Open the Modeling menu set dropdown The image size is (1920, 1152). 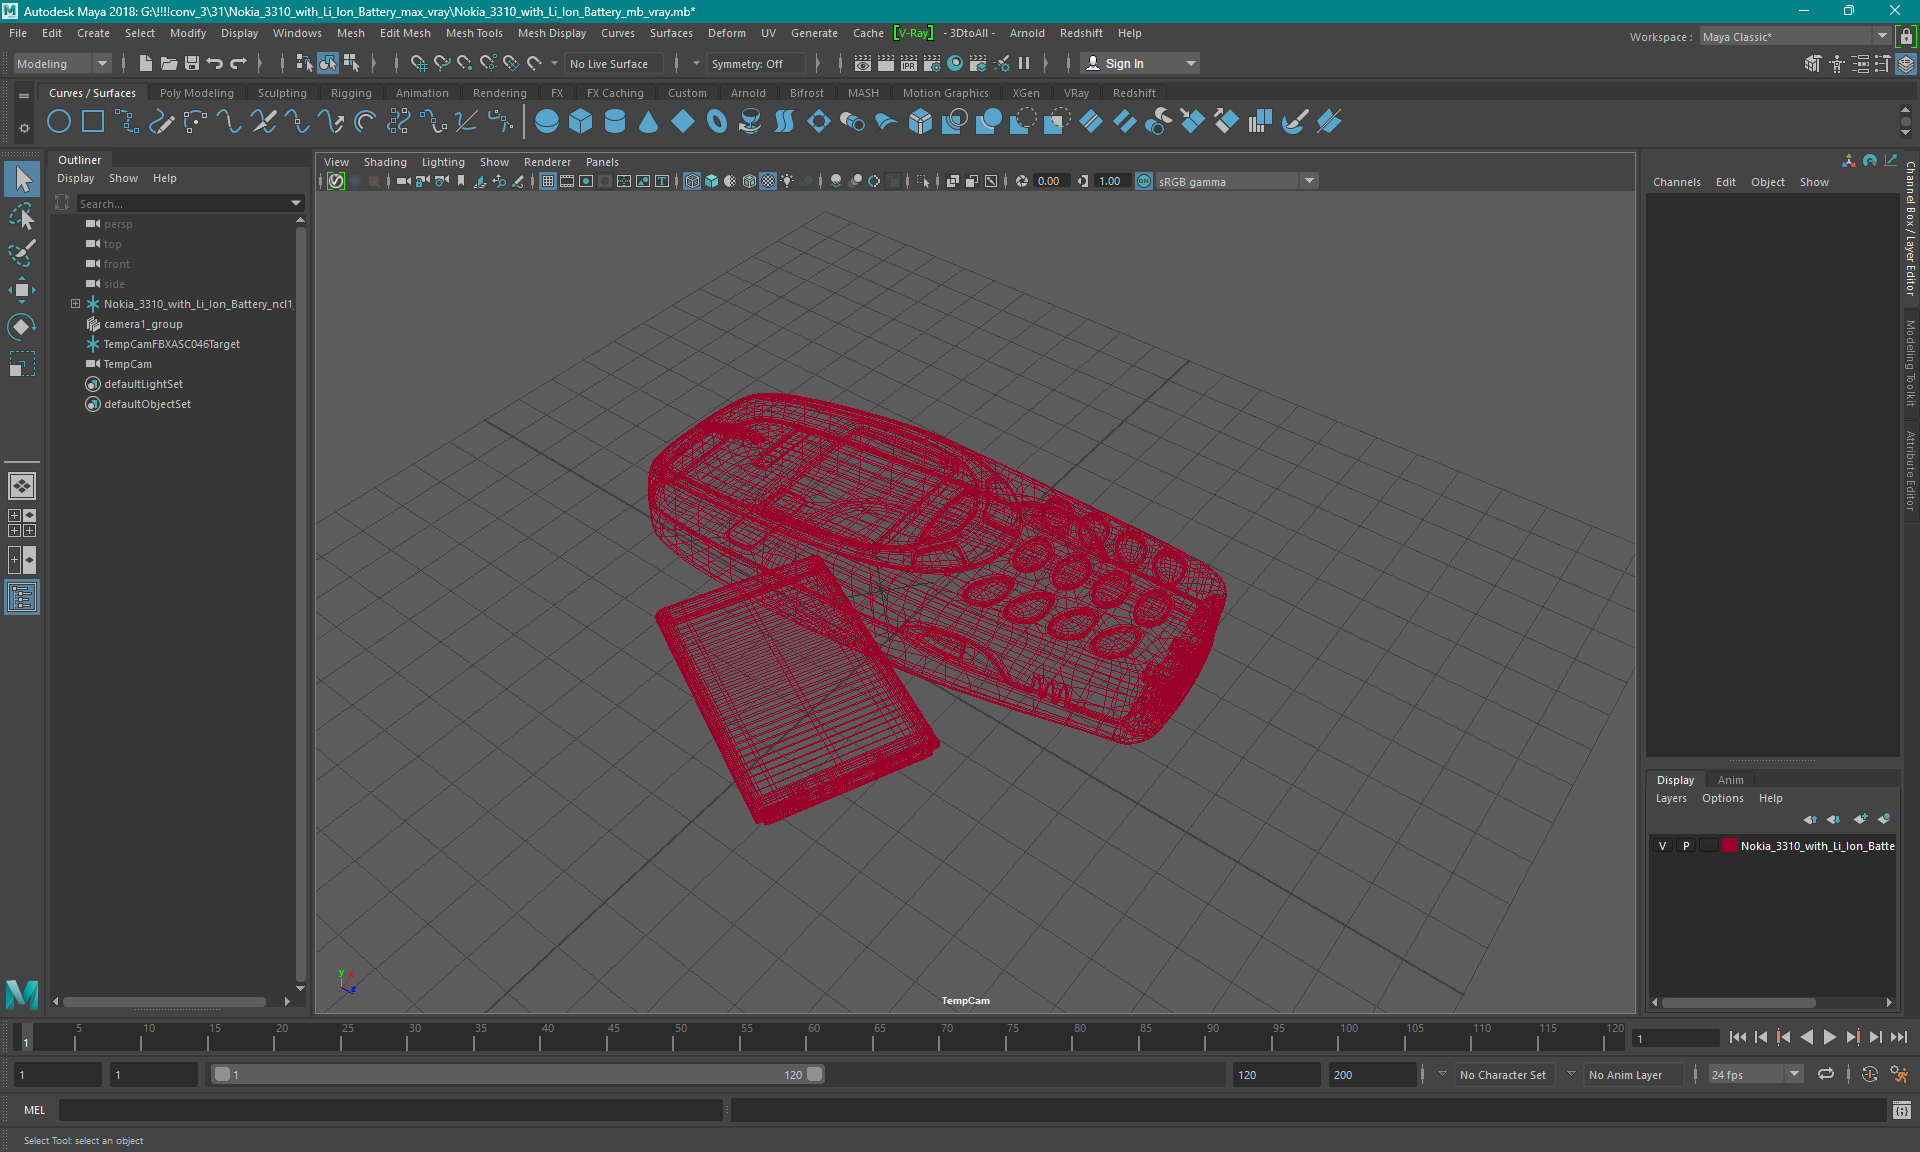(x=62, y=63)
